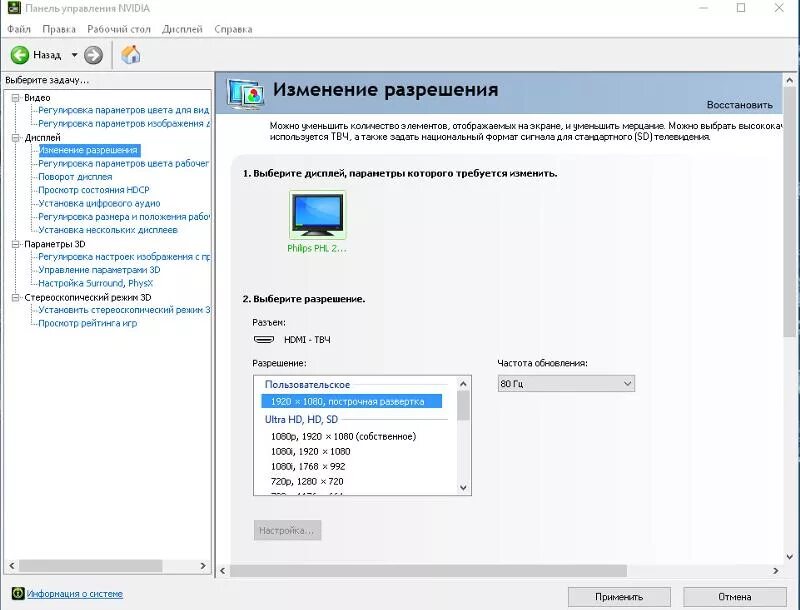Open Регулировка параметров цвета для видео

[x=123, y=110]
